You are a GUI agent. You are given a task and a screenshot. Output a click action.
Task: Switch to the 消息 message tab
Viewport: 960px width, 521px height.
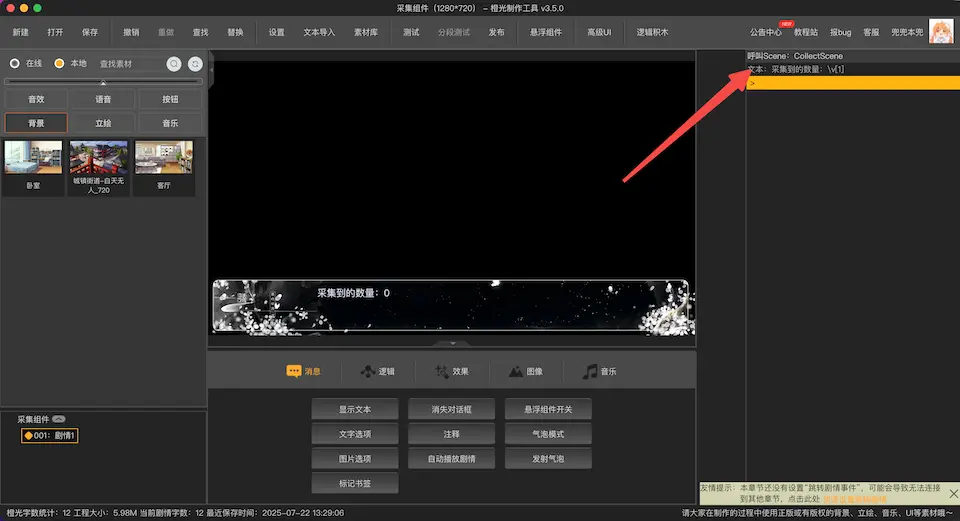(x=304, y=371)
